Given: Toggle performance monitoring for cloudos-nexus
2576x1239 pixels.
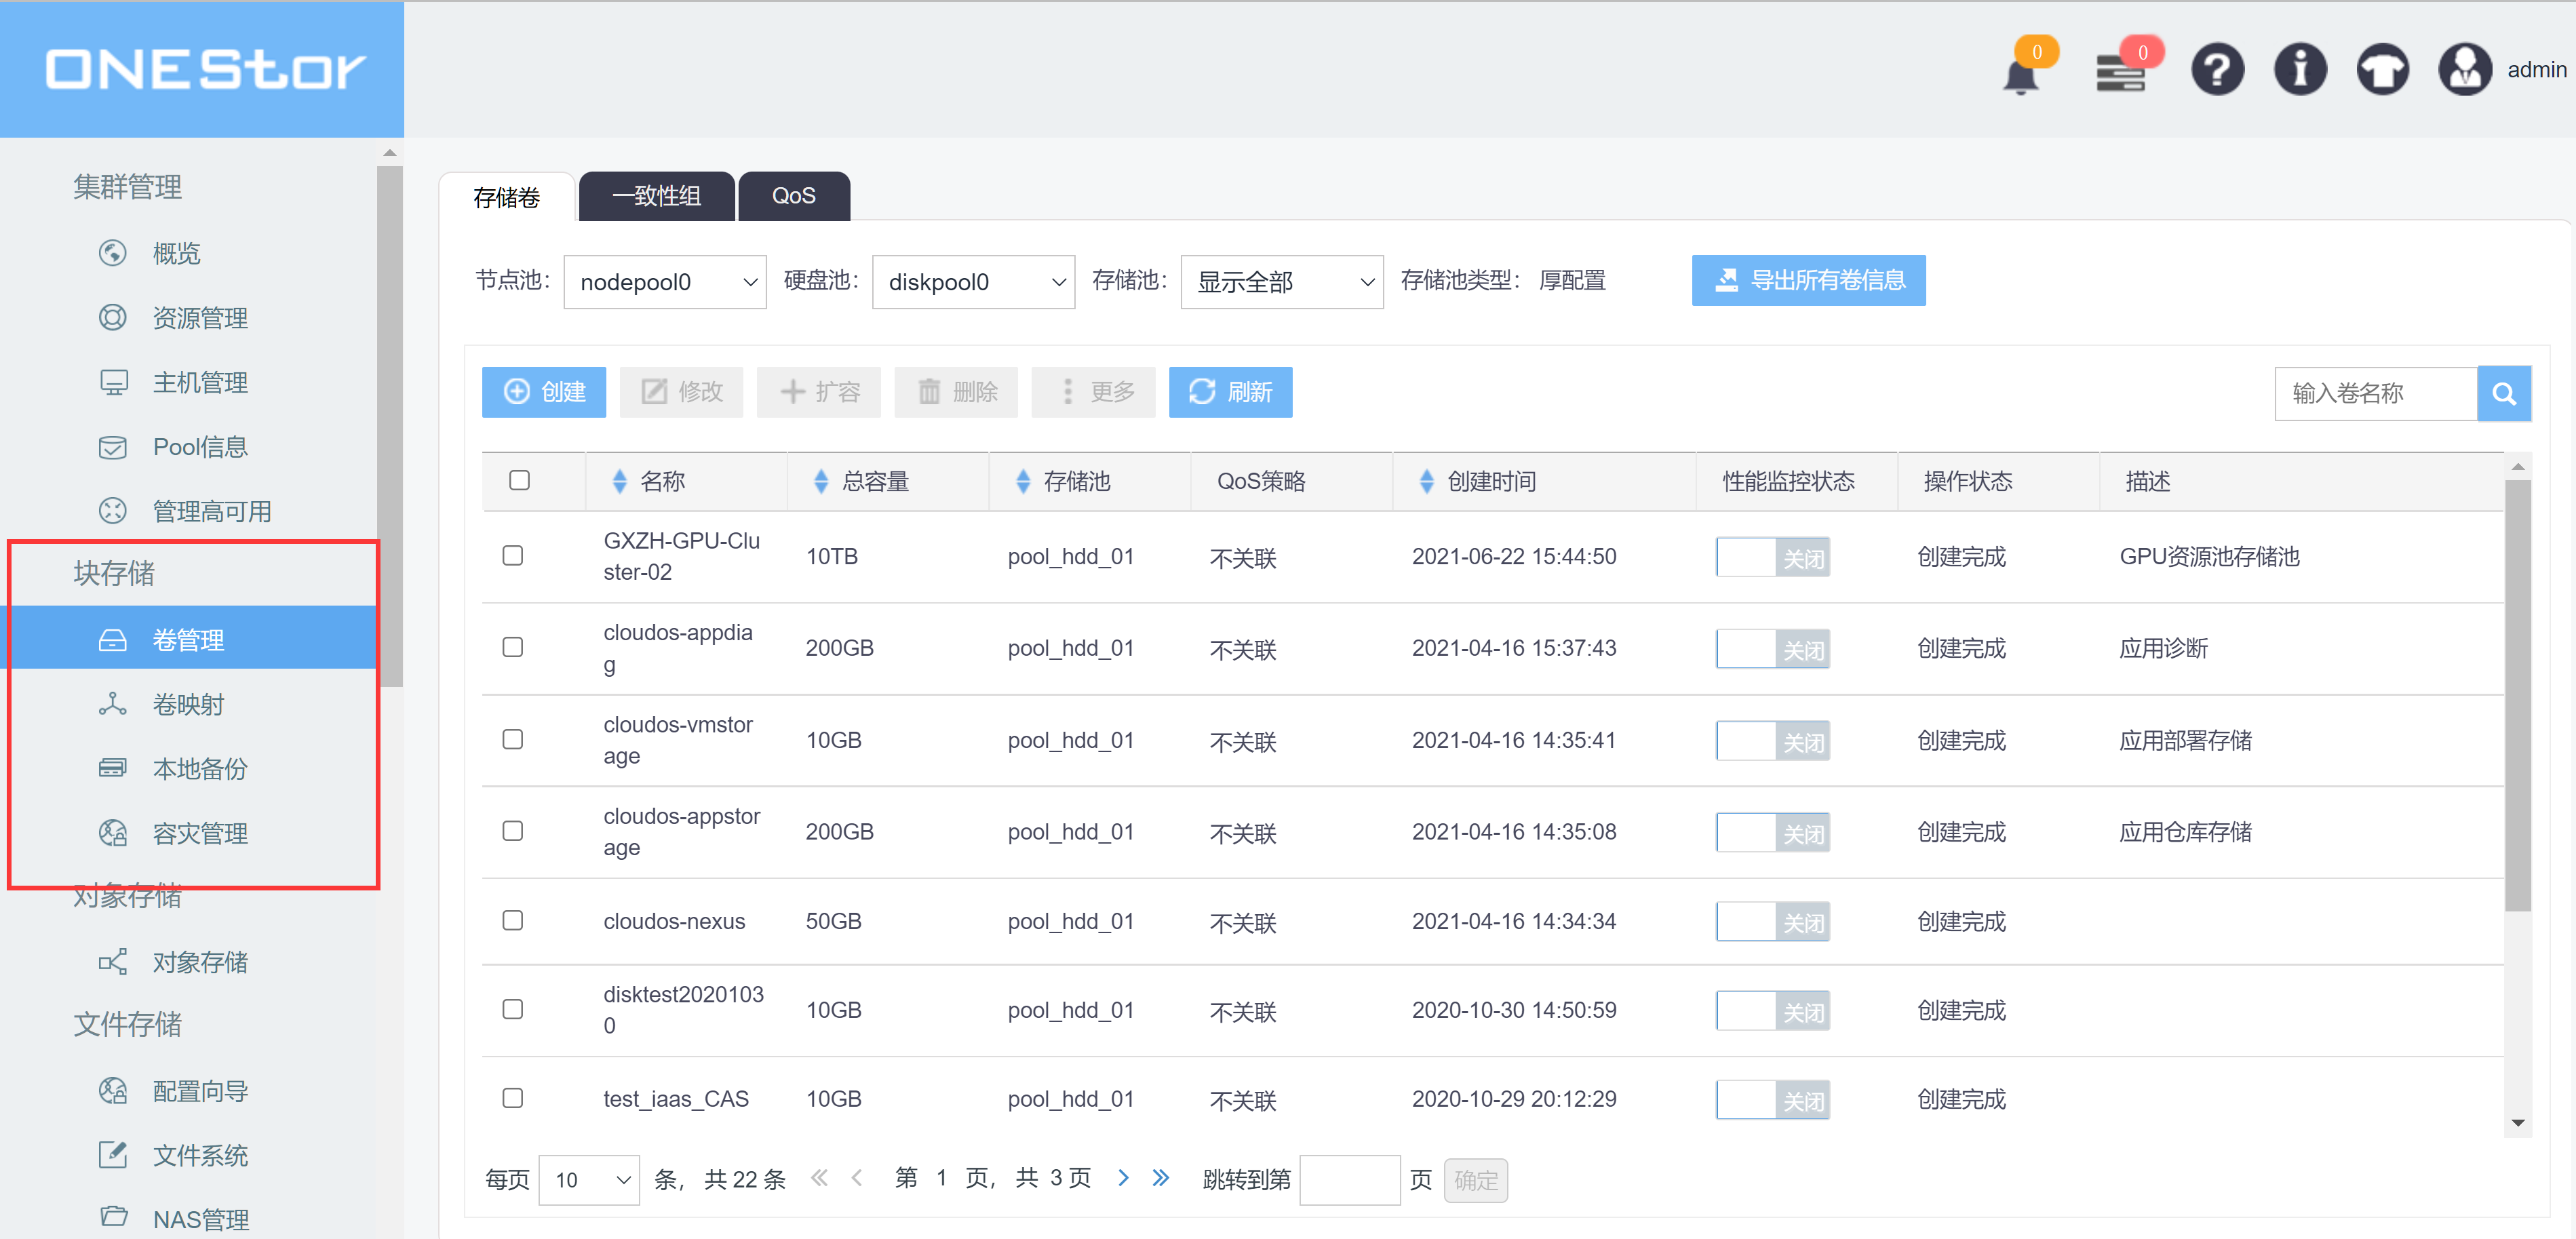Looking at the screenshot, I should click(x=1772, y=922).
